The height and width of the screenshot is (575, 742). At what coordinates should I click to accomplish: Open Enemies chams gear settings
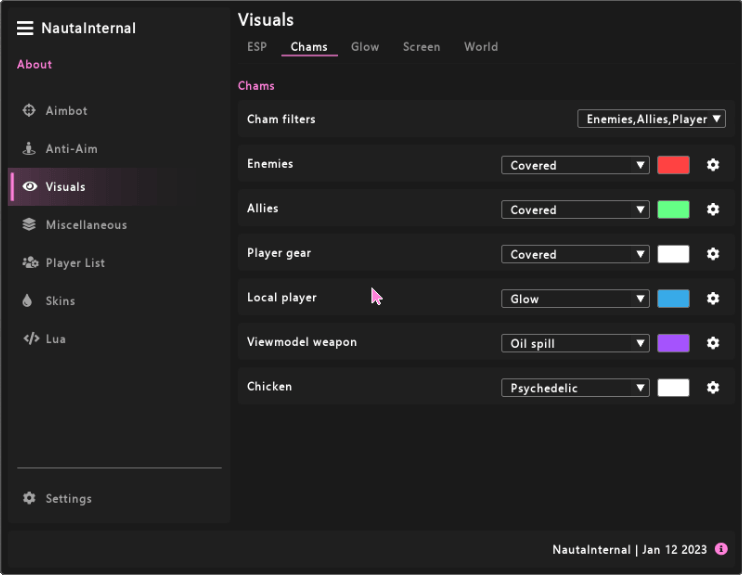[x=713, y=165]
